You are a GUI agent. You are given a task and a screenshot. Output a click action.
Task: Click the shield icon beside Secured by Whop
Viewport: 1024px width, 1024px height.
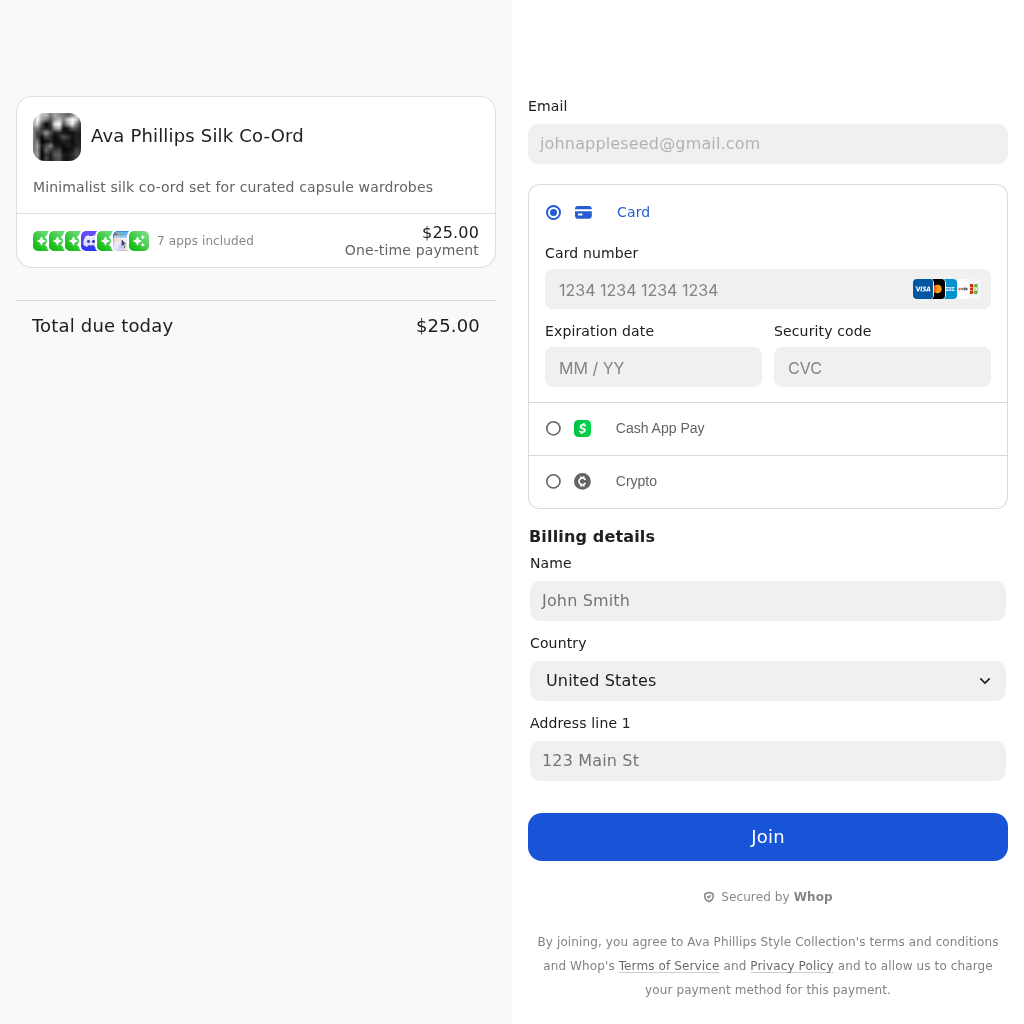(x=709, y=897)
